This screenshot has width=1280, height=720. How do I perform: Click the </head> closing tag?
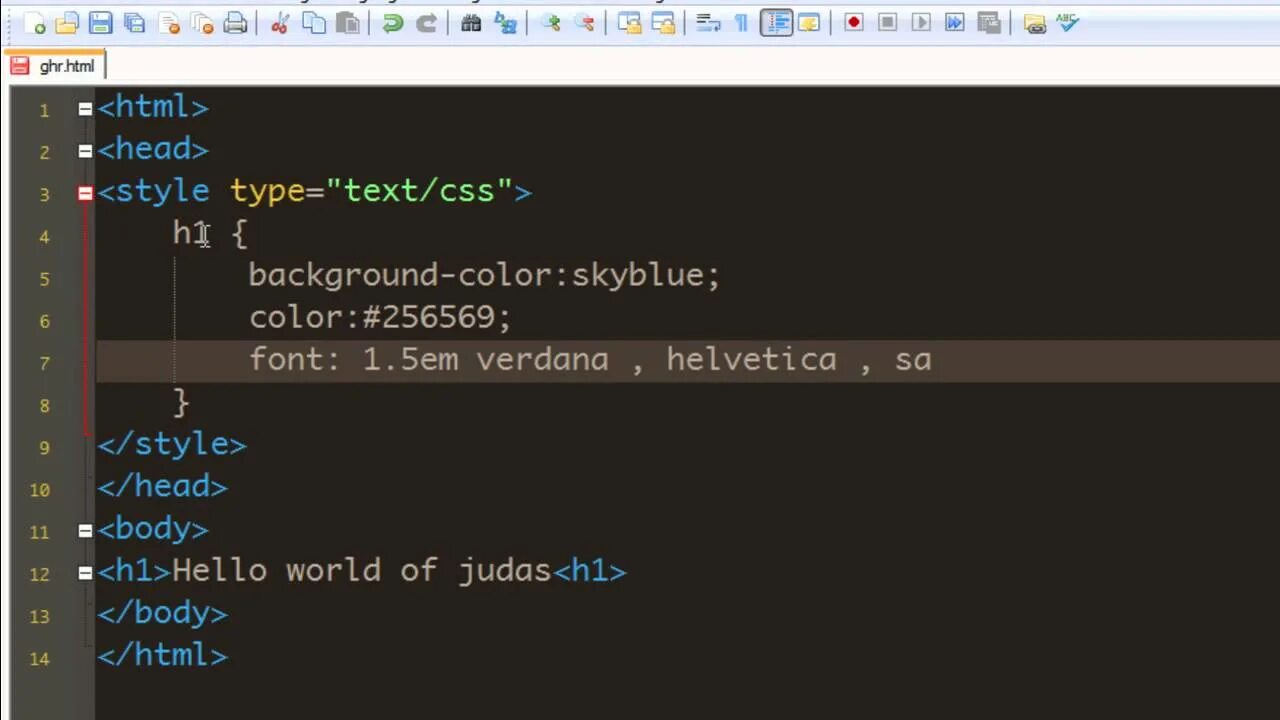162,486
